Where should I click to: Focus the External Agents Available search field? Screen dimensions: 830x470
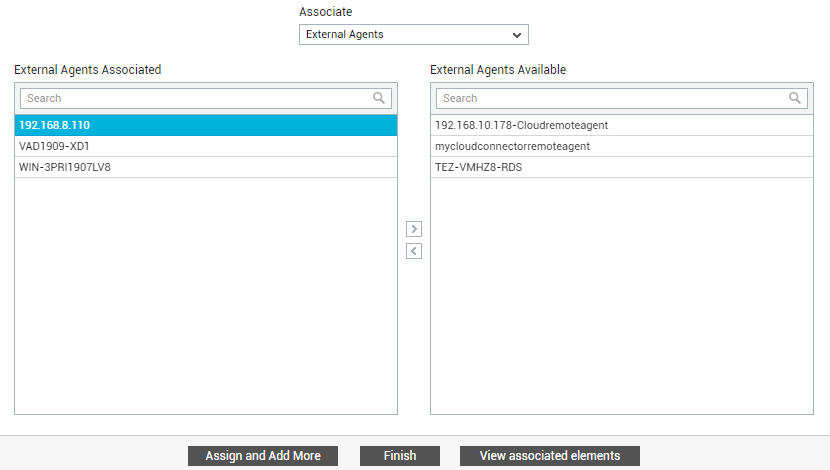(621, 98)
